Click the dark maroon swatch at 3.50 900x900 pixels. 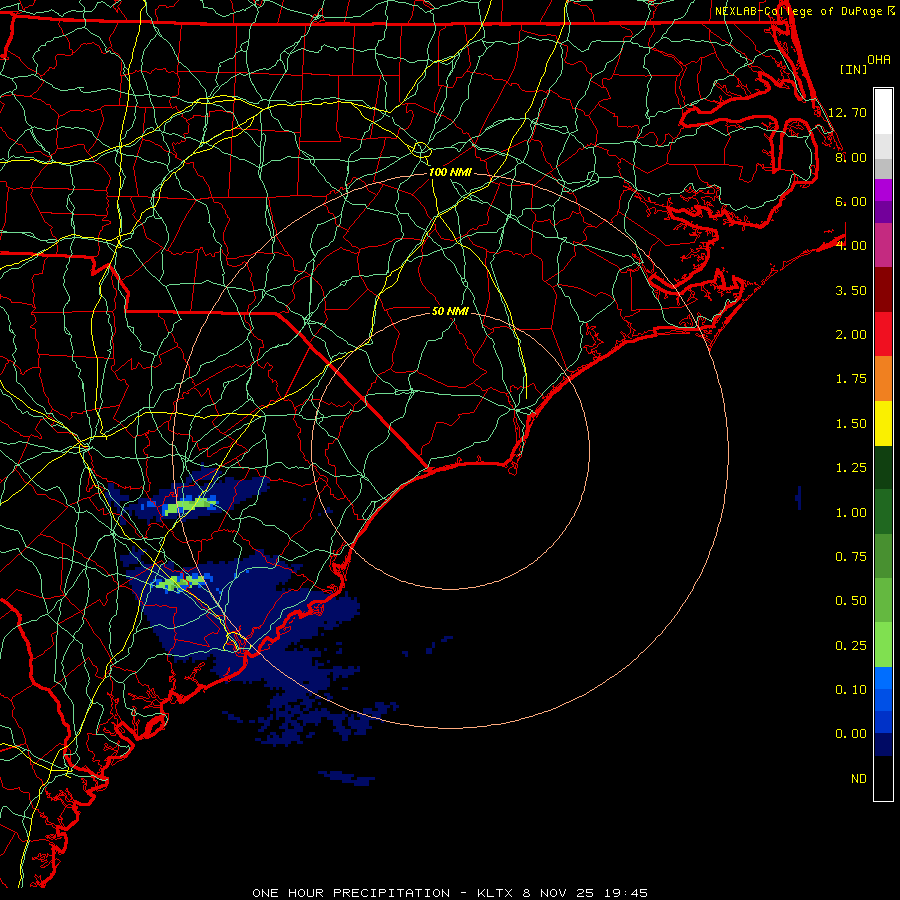883,290
